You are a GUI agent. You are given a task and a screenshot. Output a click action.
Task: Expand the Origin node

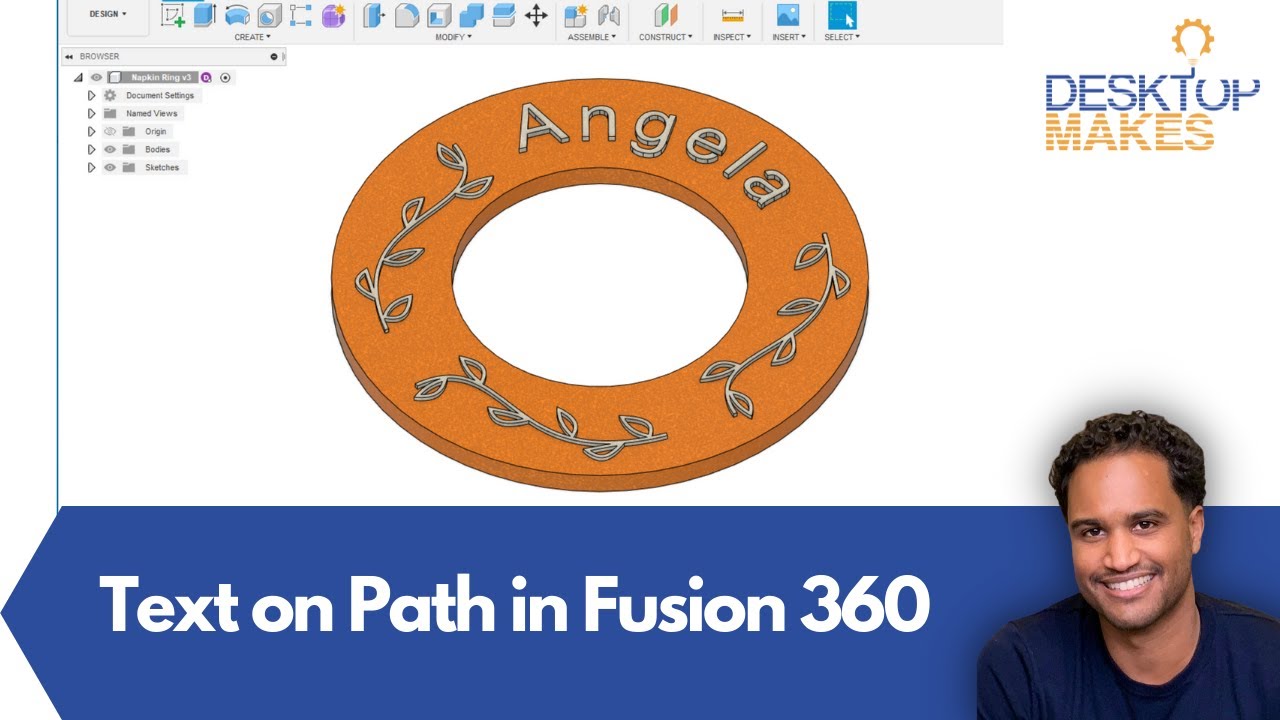[91, 131]
